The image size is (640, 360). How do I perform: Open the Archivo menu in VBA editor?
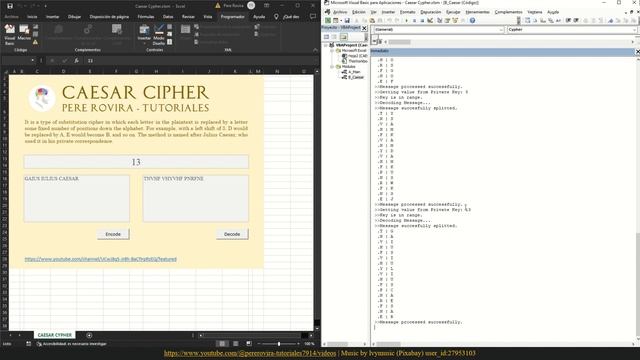coord(340,12)
